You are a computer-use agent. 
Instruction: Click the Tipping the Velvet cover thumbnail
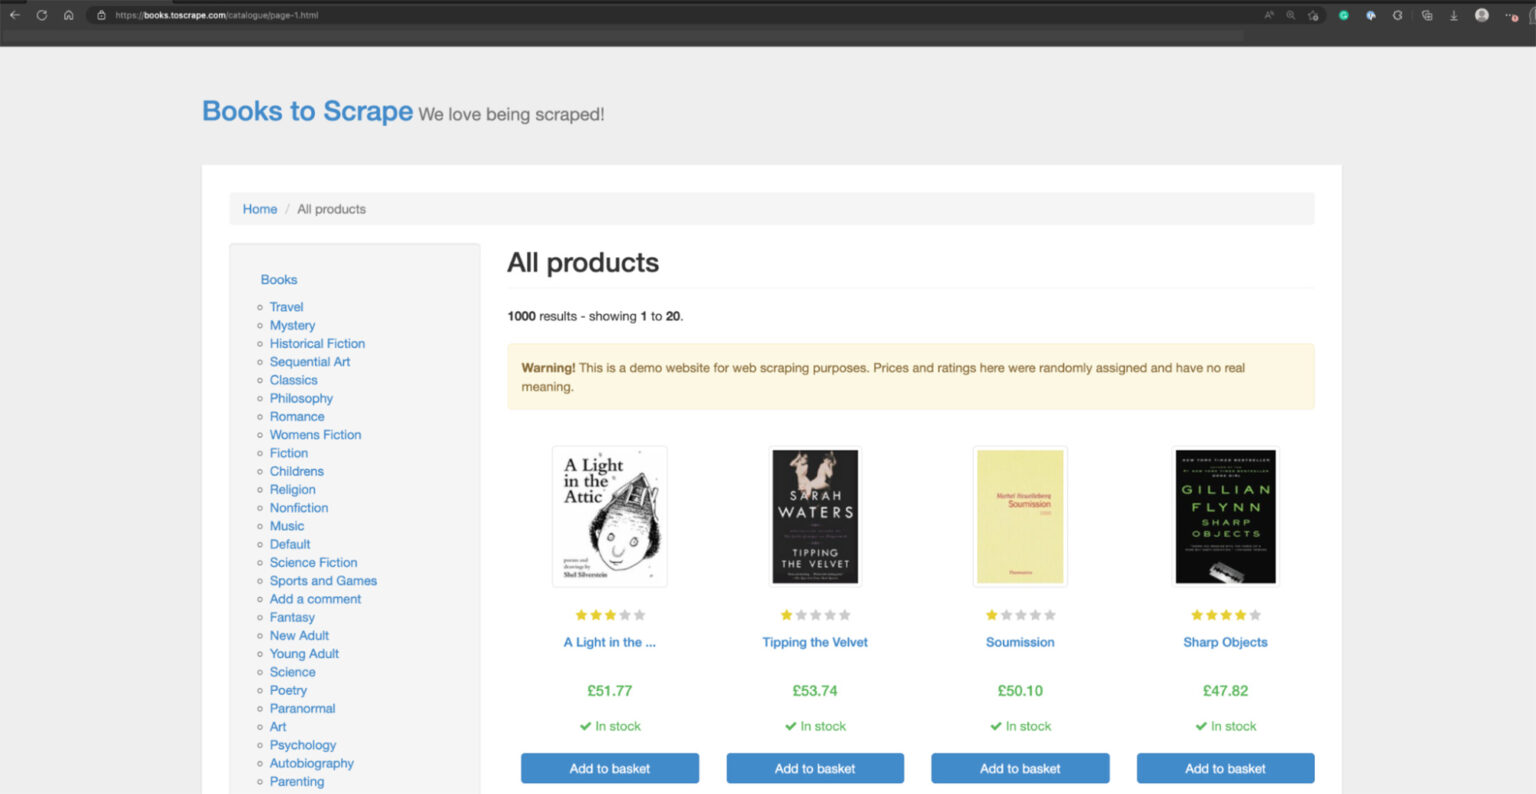[814, 516]
